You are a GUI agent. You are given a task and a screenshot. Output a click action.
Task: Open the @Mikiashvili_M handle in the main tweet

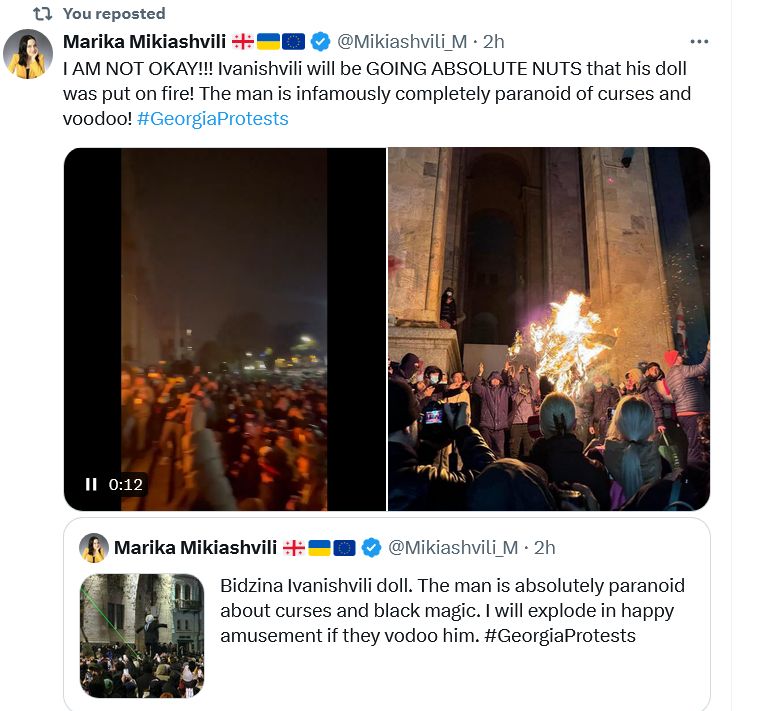click(x=402, y=41)
